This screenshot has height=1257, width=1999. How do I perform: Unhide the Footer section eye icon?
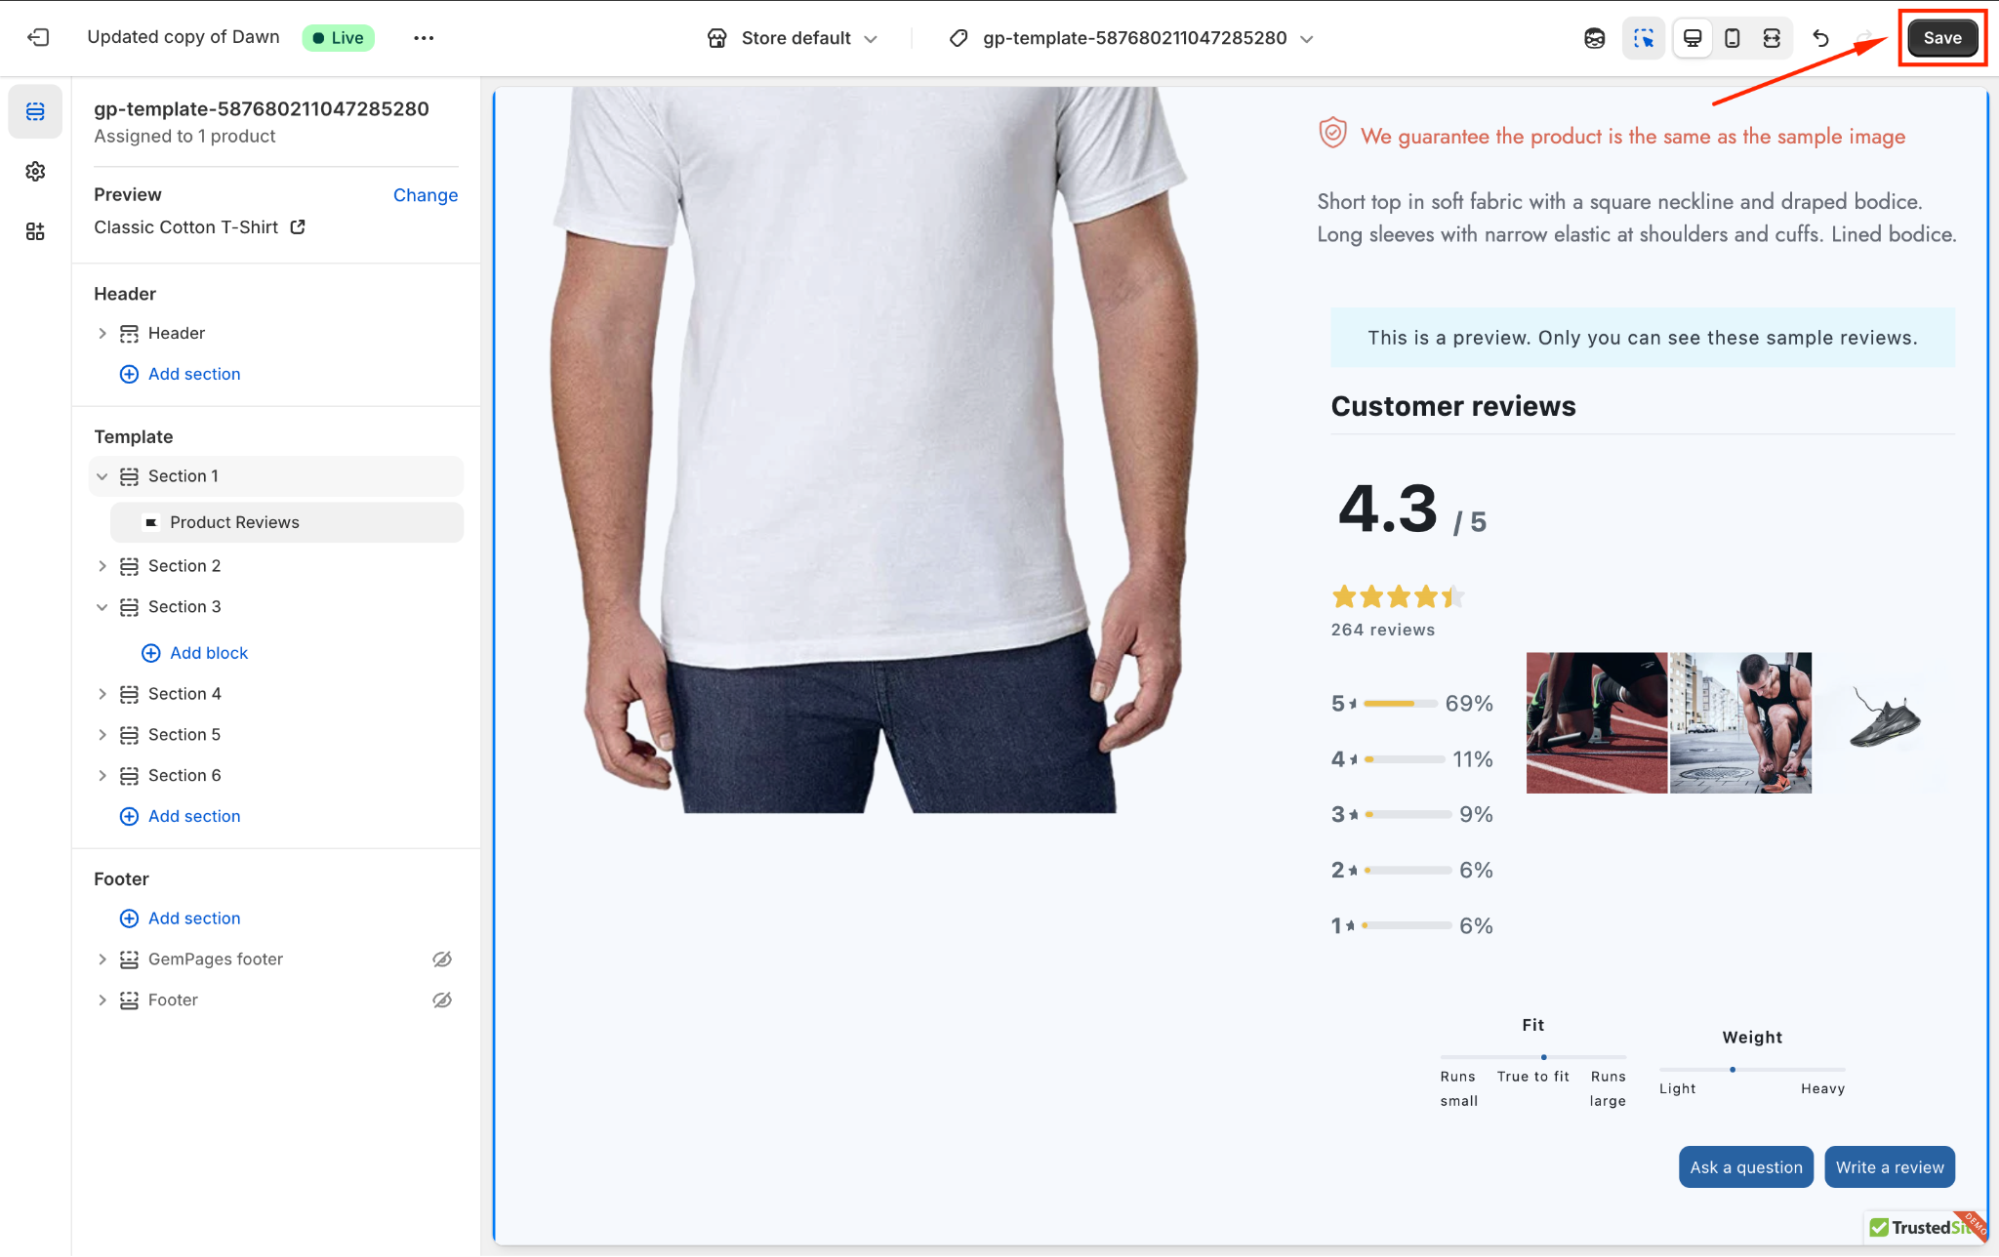442,1000
